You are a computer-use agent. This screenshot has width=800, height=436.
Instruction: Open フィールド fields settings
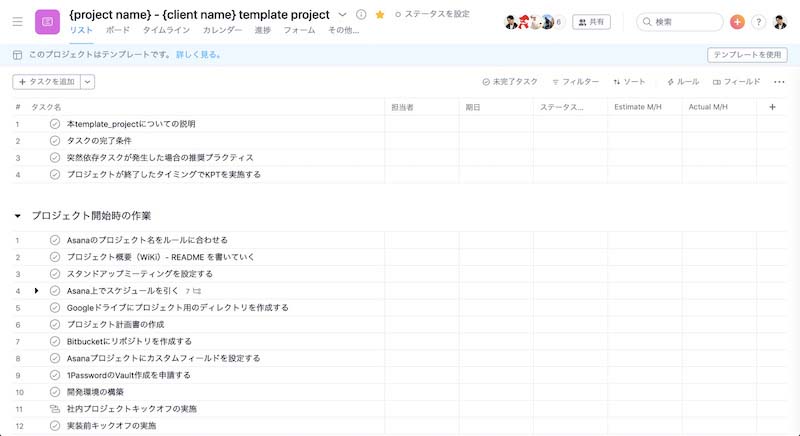[736, 82]
